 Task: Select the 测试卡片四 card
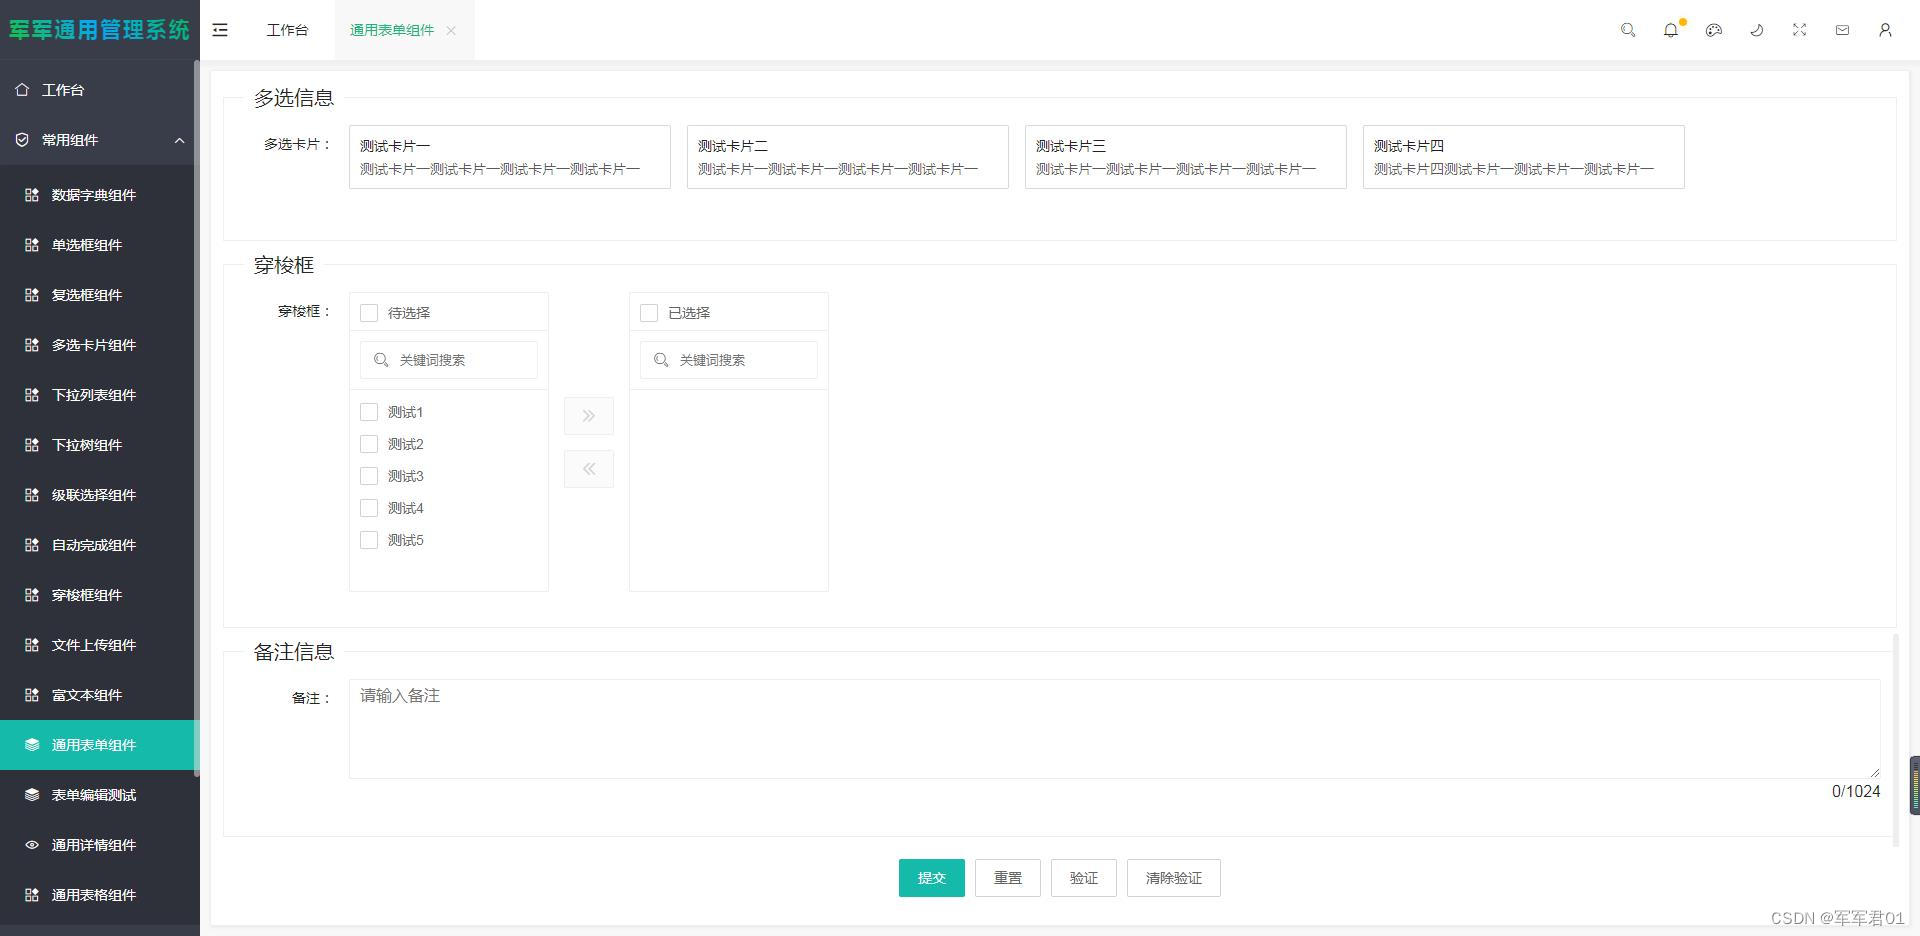coord(1524,157)
